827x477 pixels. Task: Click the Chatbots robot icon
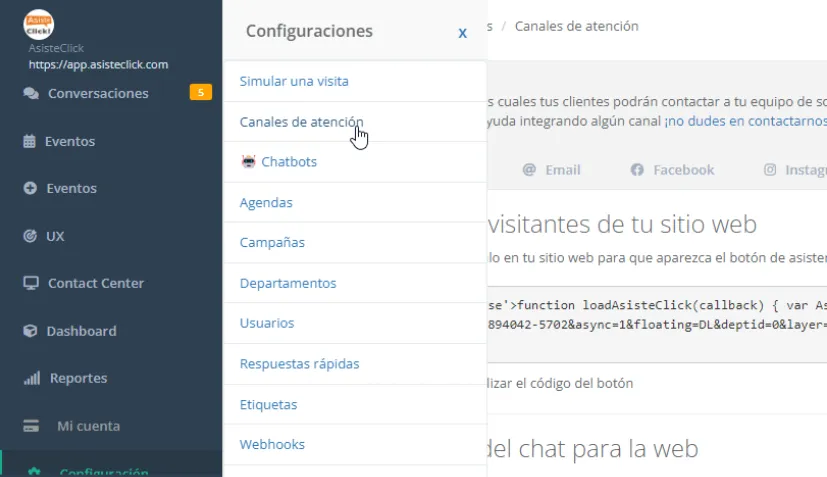[x=248, y=161]
